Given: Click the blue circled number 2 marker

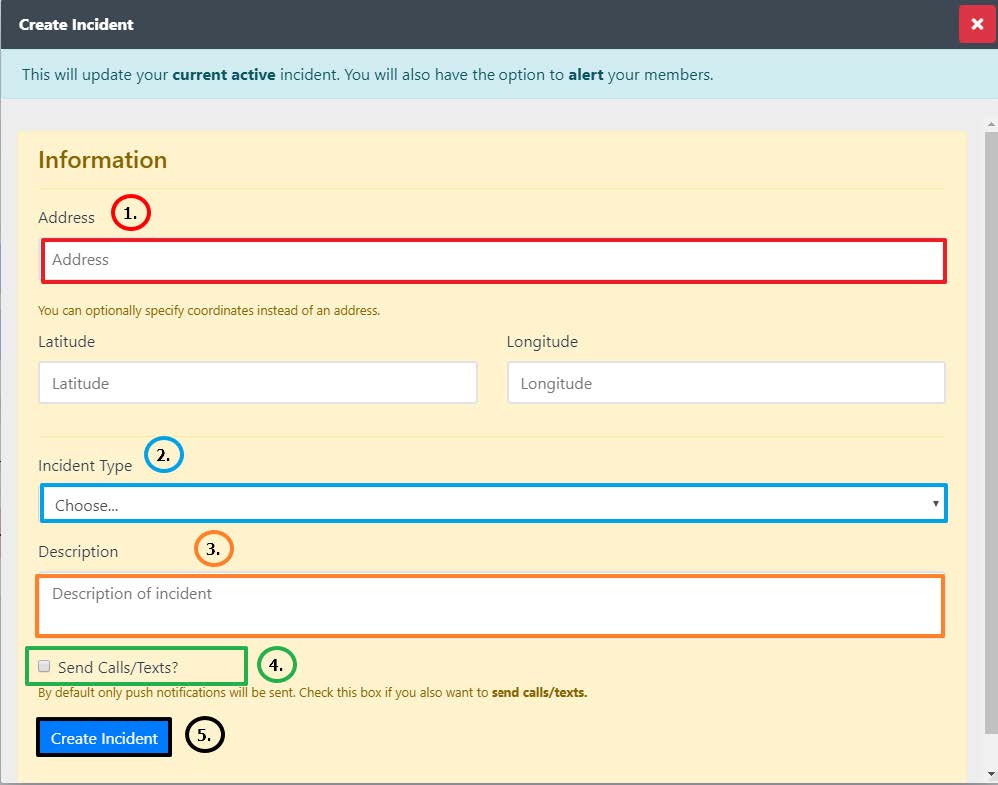Looking at the screenshot, I should coord(164,455).
